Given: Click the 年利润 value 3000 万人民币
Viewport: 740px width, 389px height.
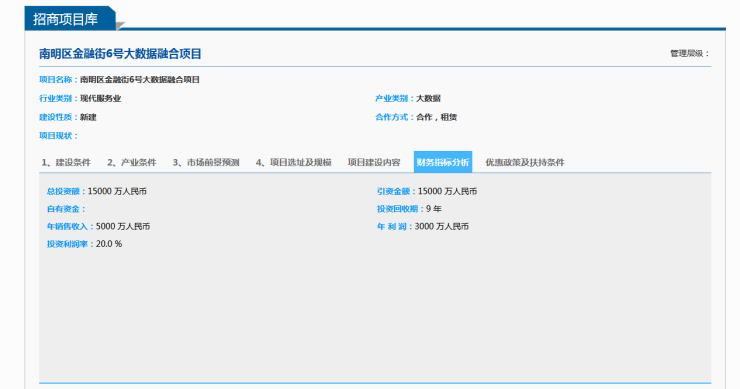Looking at the screenshot, I should click(442, 227).
